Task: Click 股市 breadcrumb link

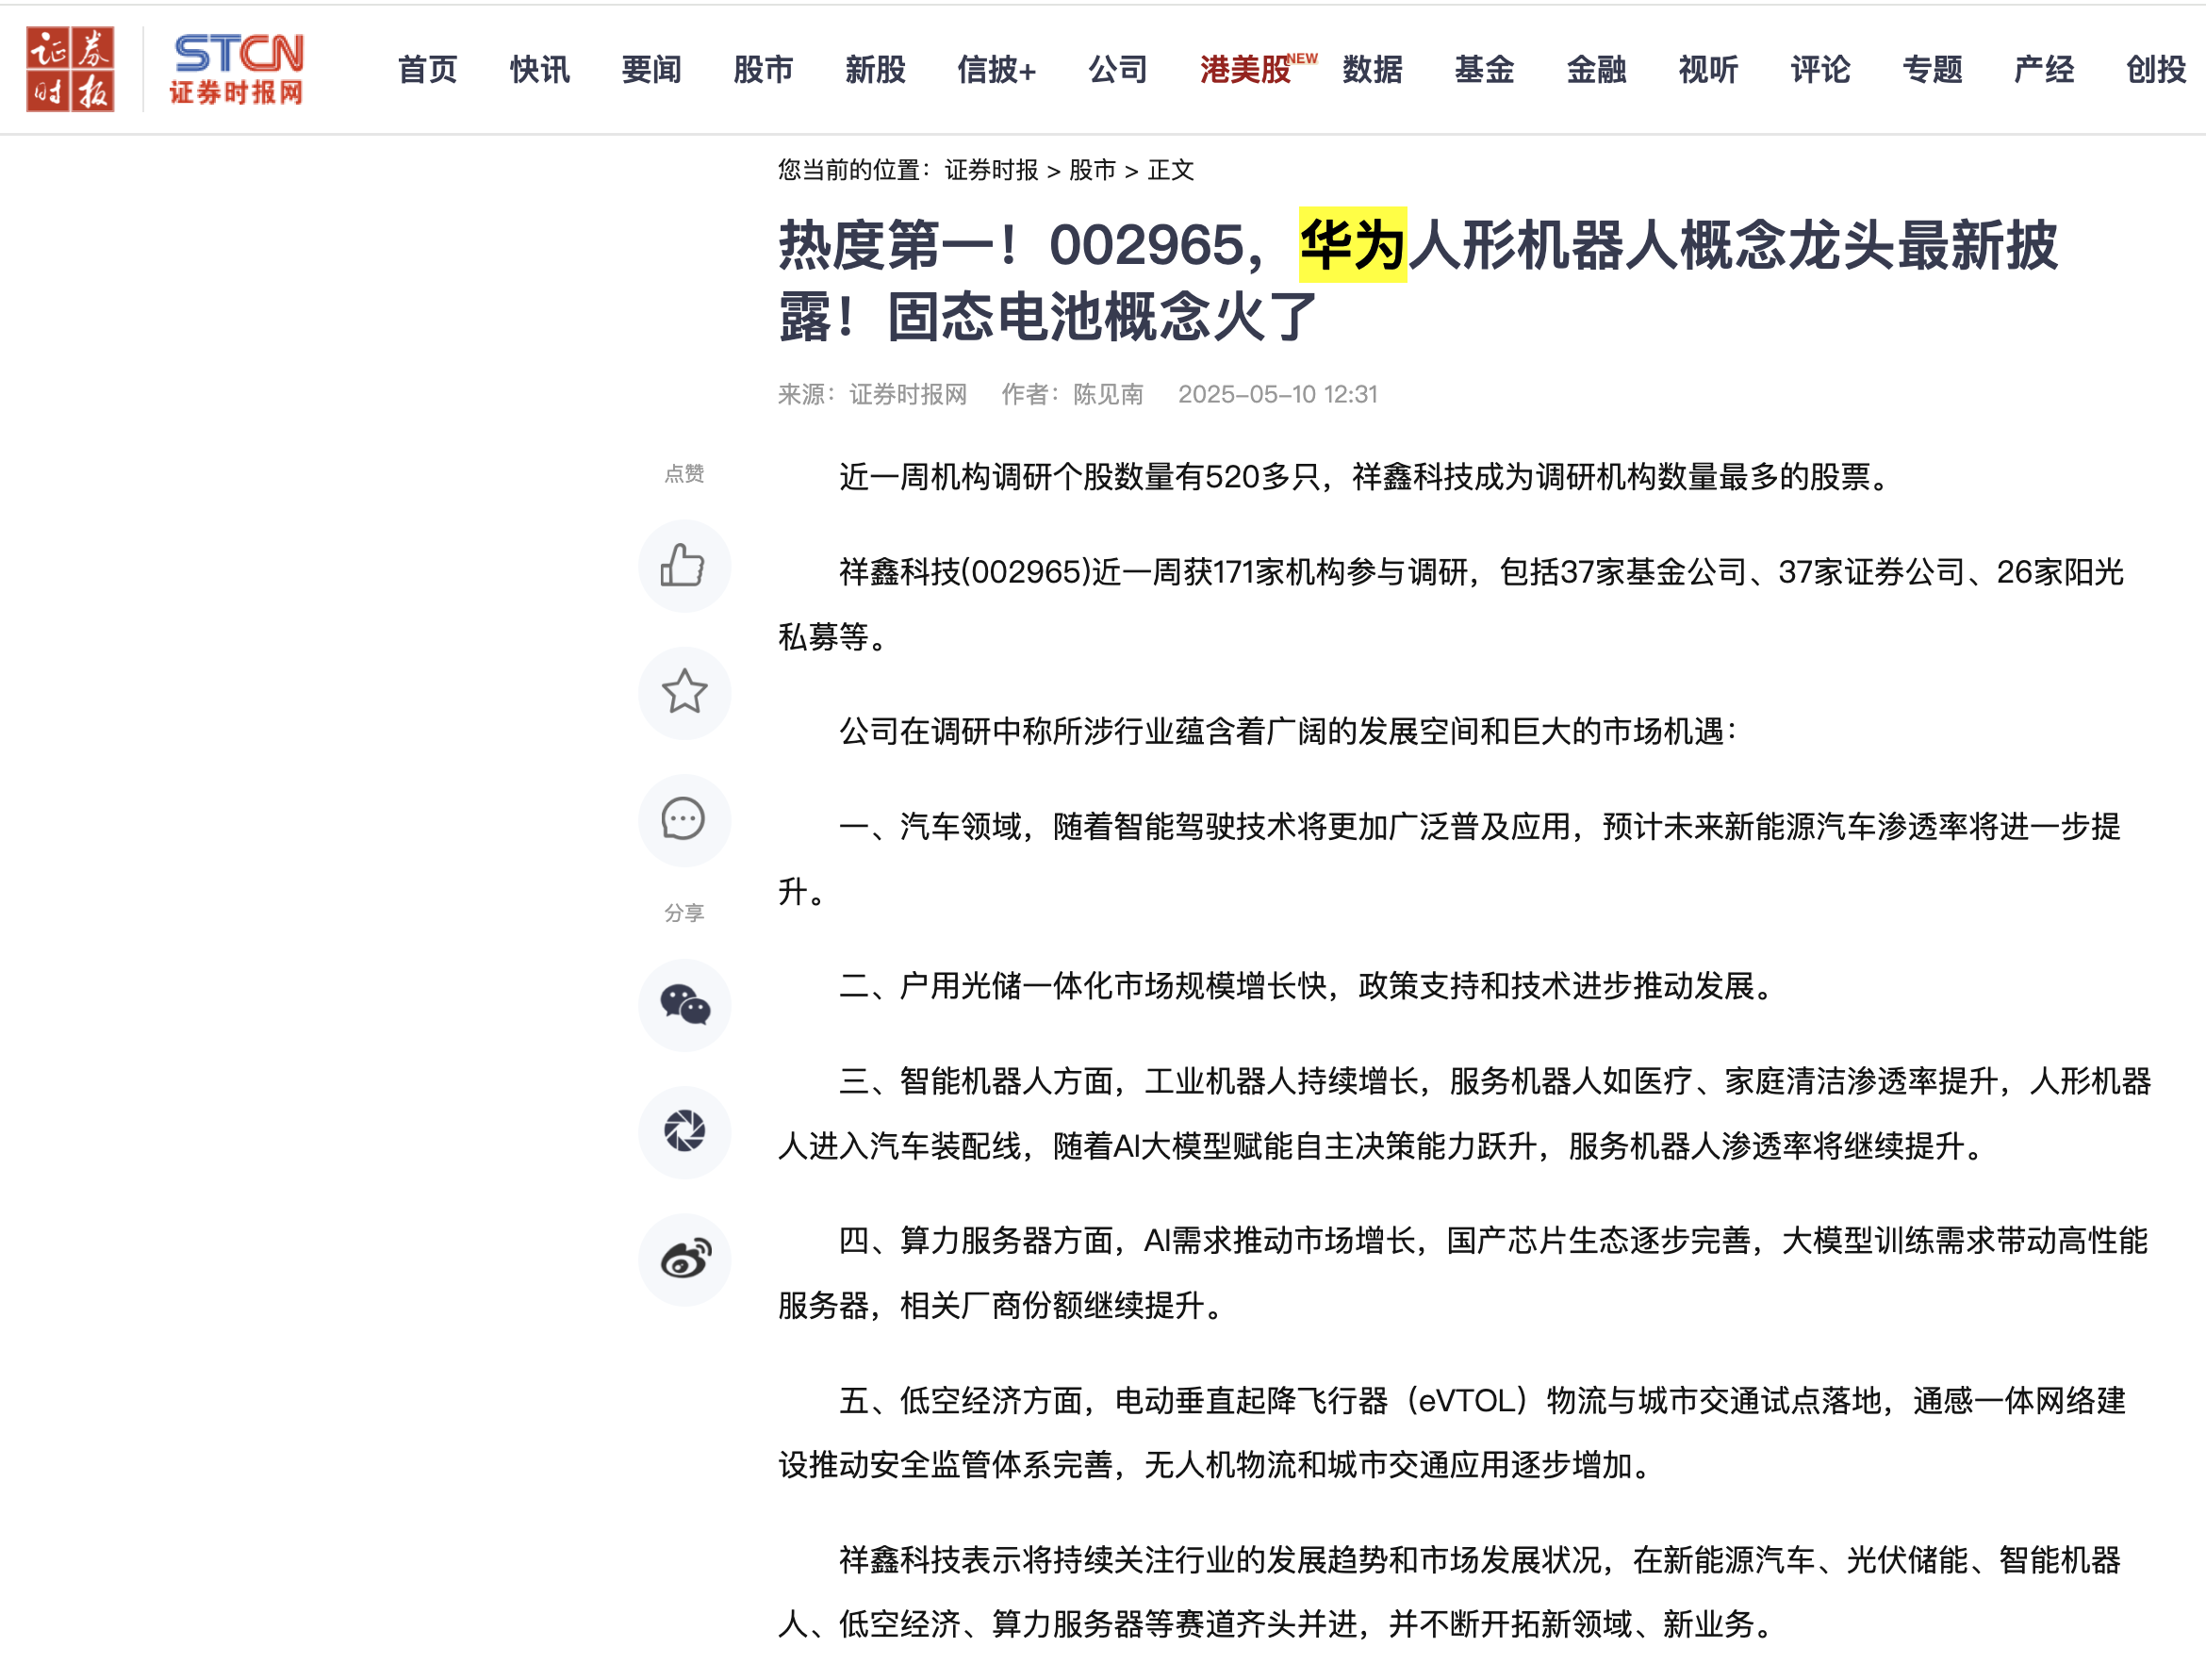Action: click(1092, 170)
